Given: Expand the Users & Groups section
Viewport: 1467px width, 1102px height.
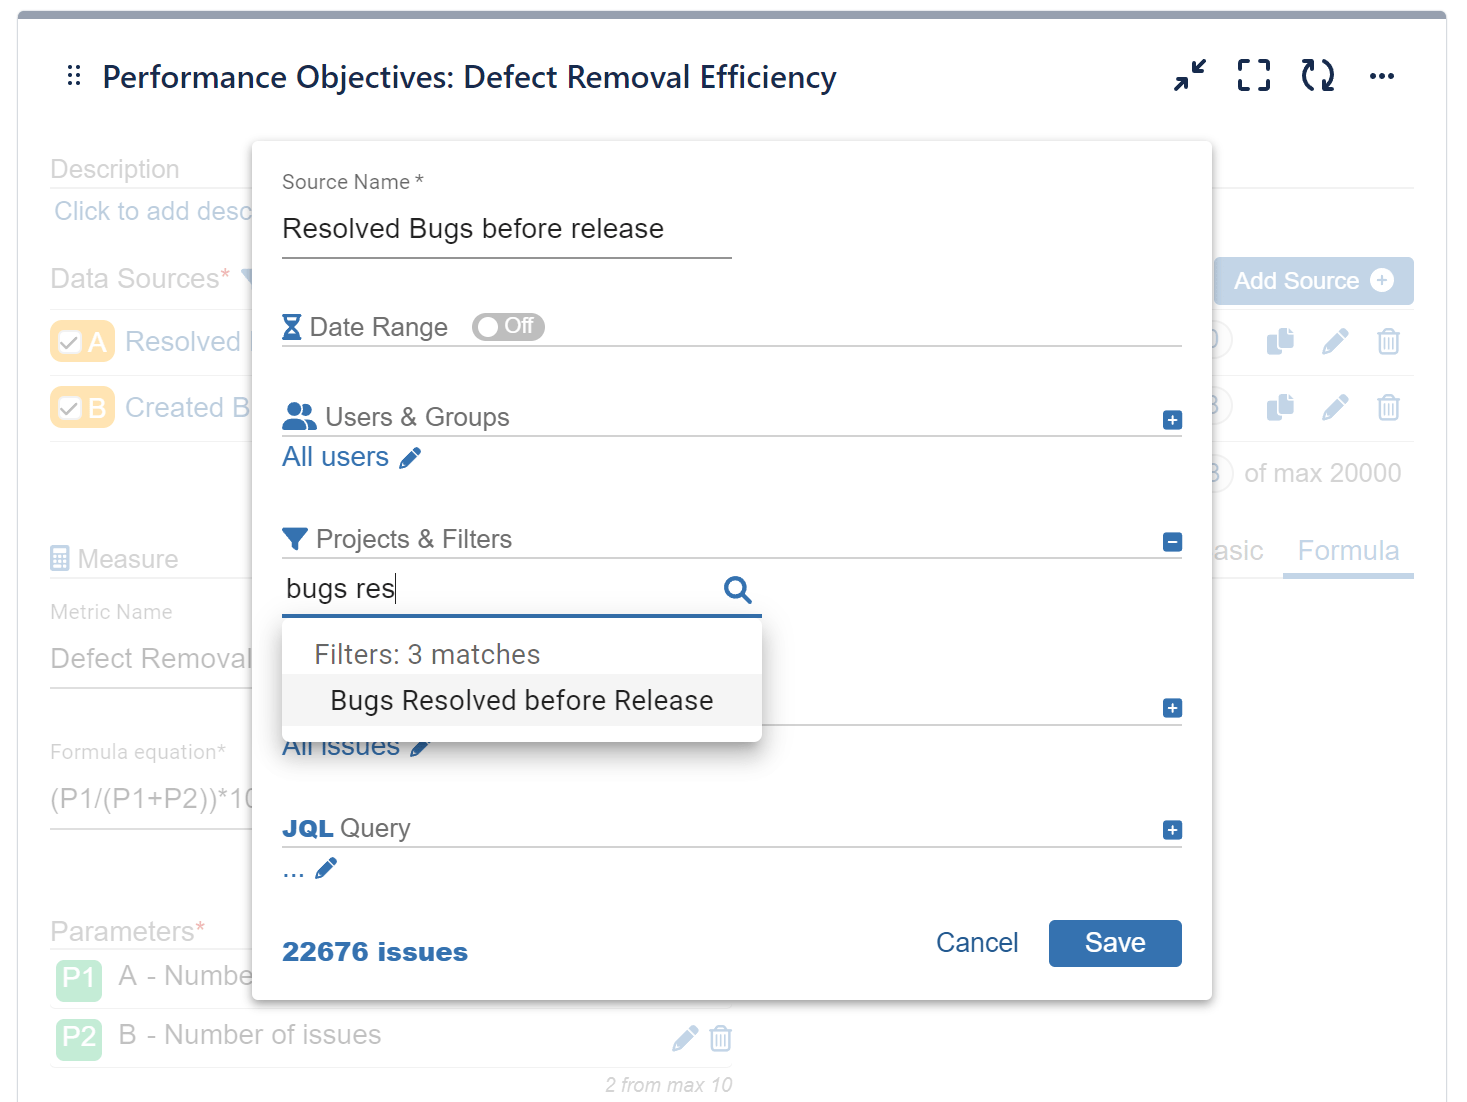Looking at the screenshot, I should [x=1171, y=420].
